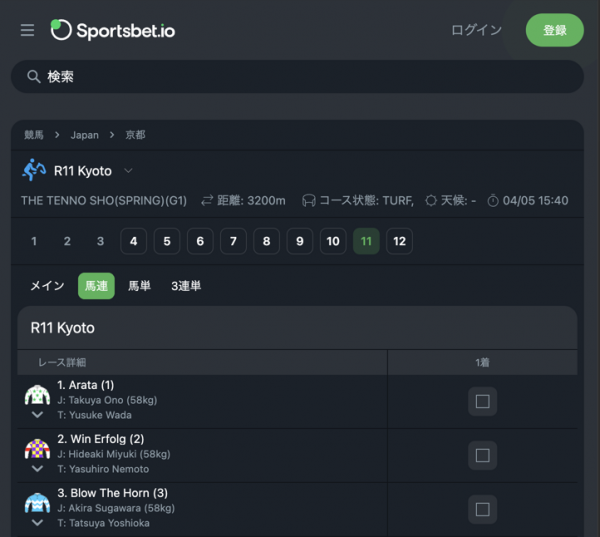Tick the 1着 checkbox for Win Erfolg
This screenshot has width=600, height=537.
click(483, 455)
